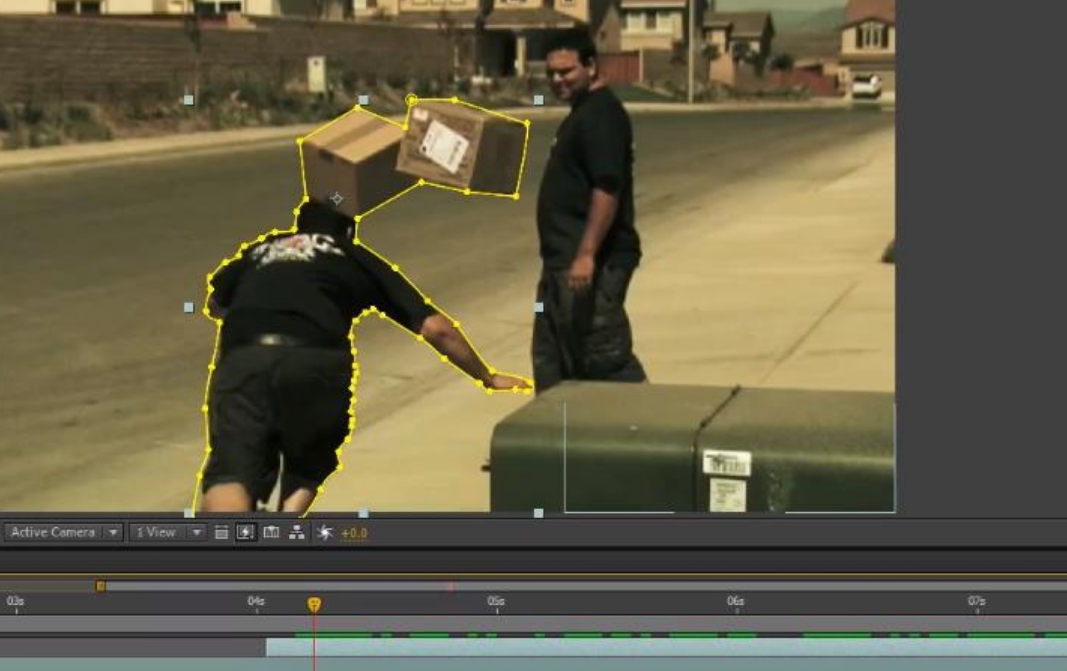Jump to 06s on the time ruler

coord(735,602)
